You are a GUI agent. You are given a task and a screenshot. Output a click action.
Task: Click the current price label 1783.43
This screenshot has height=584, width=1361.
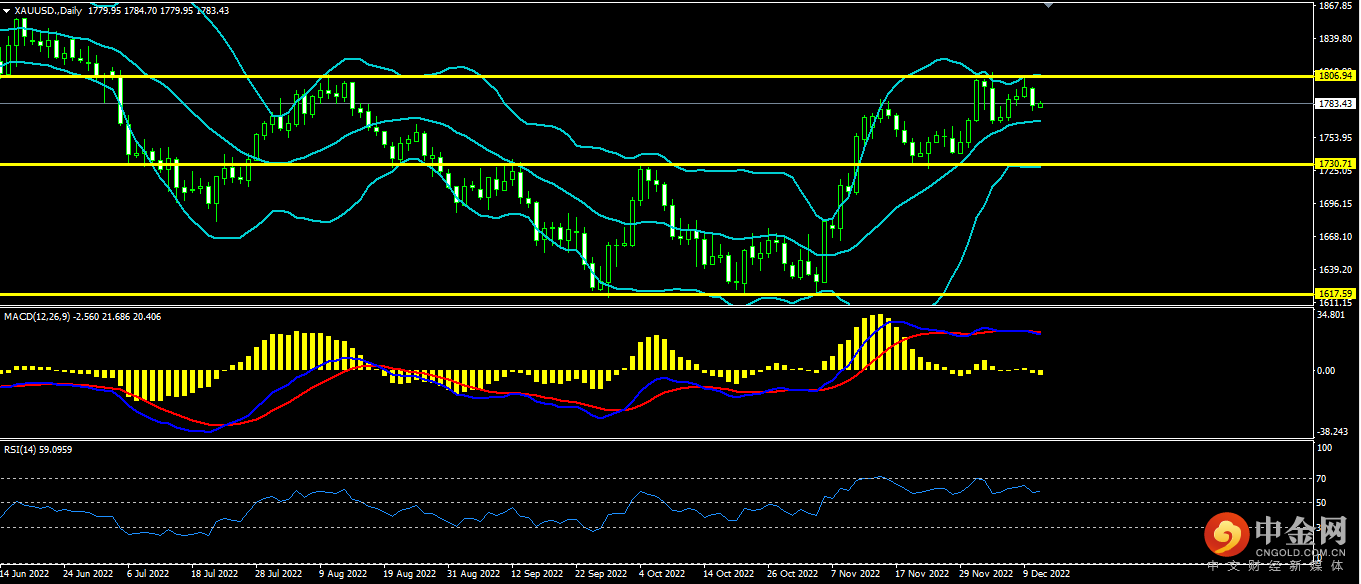[x=1335, y=103]
